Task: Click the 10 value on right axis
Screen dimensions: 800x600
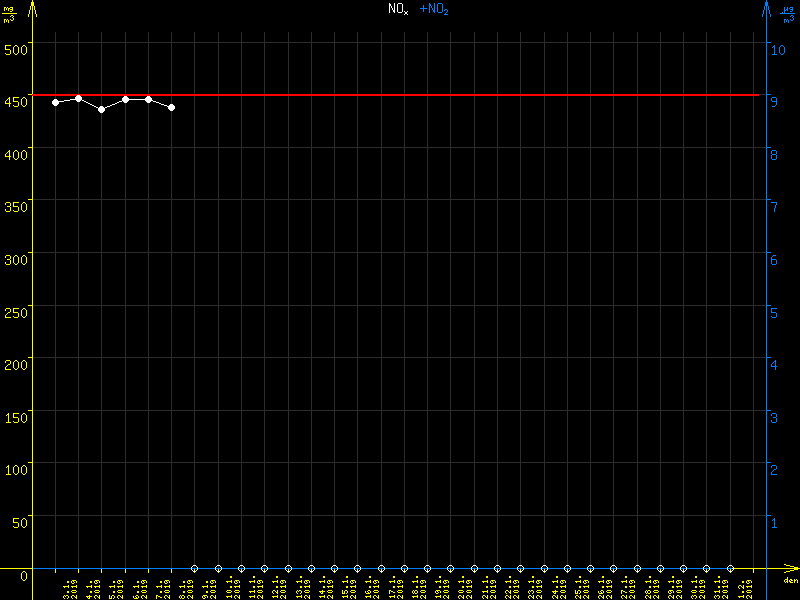Action: coord(781,49)
